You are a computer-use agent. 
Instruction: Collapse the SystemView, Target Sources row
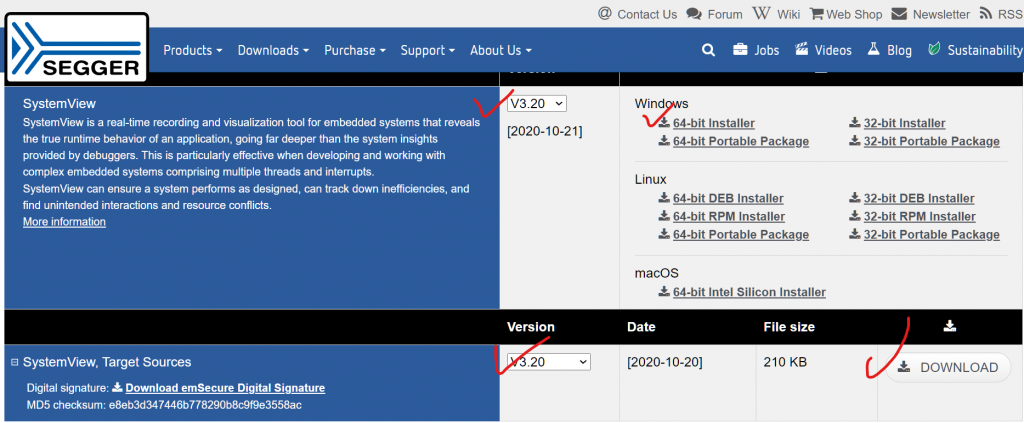click(x=15, y=362)
